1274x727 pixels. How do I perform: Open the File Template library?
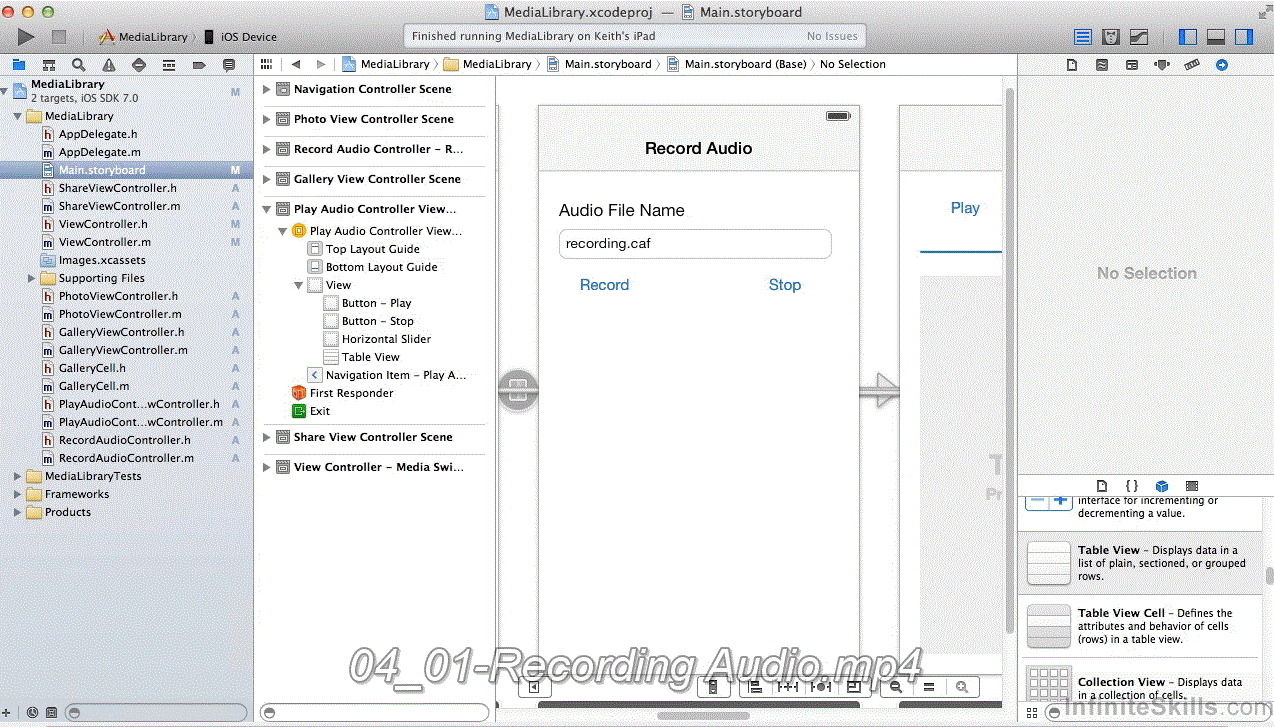click(1102, 486)
